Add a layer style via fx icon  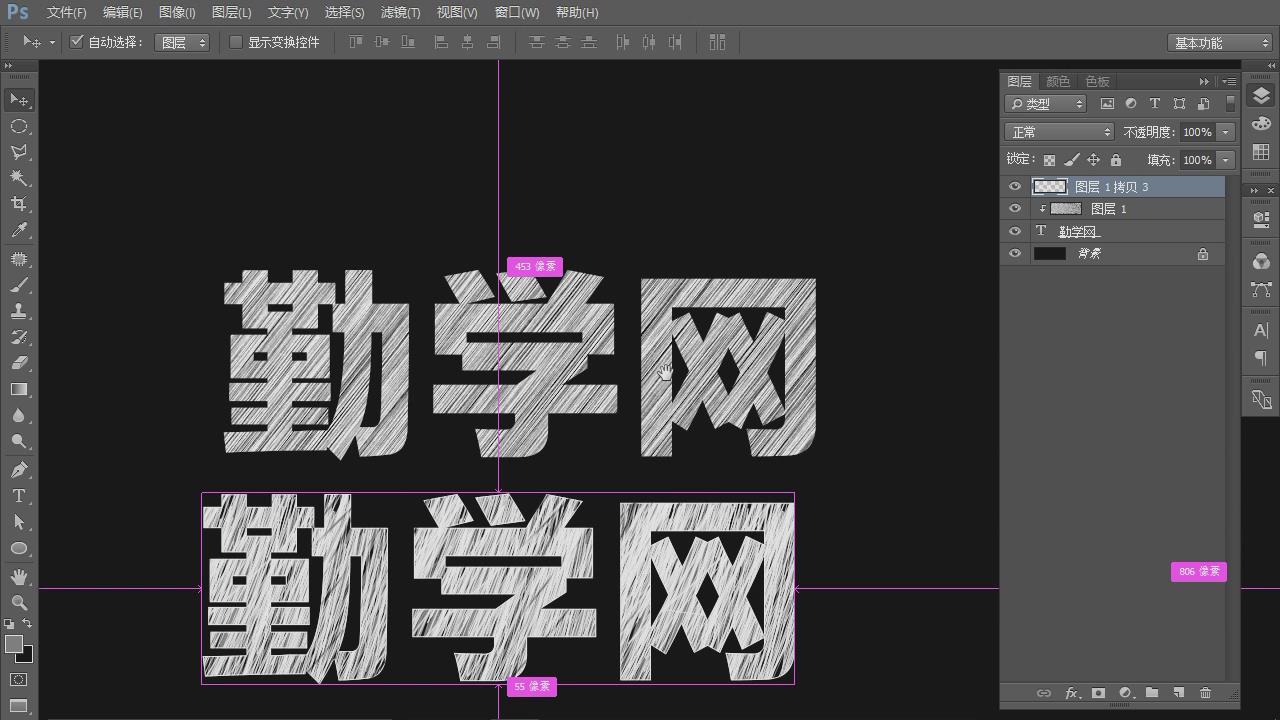[x=1071, y=693]
